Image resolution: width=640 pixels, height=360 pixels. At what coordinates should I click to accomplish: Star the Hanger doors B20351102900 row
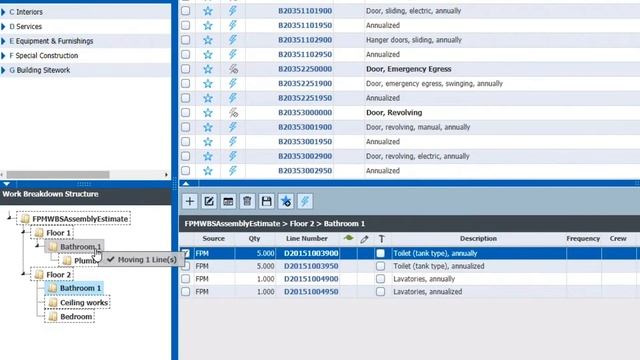coord(208,40)
